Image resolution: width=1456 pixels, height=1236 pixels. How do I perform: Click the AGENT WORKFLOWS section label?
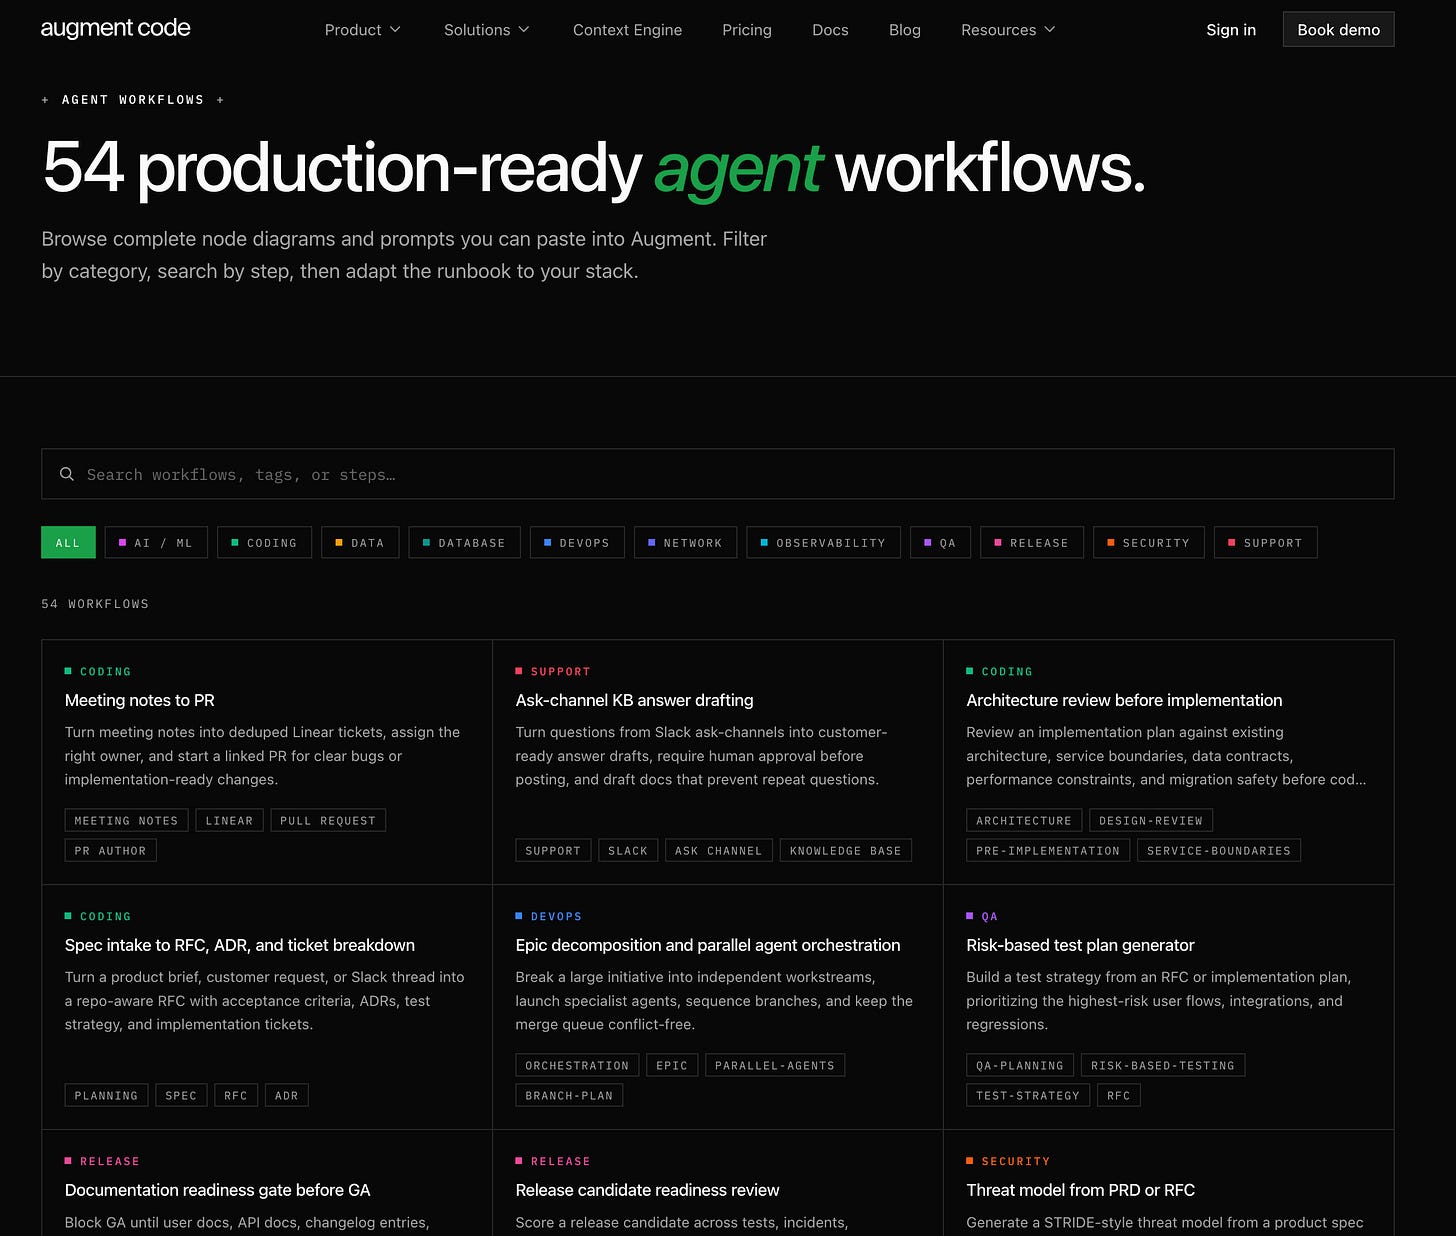[x=133, y=100]
